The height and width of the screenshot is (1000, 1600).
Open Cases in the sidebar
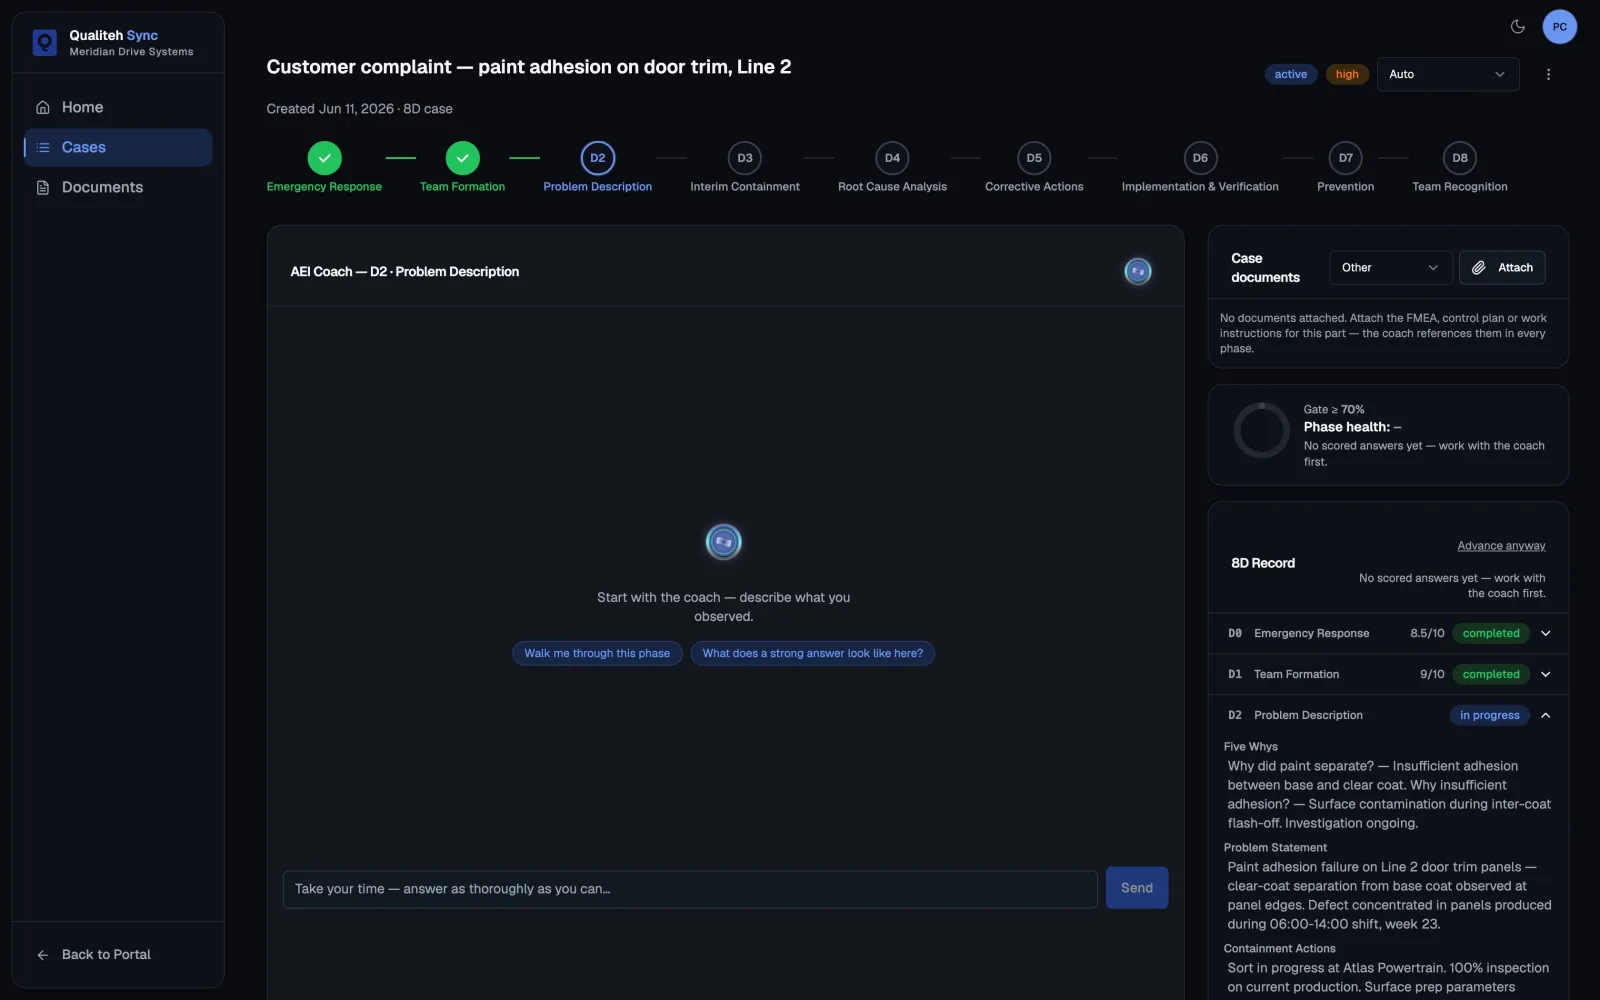pos(117,147)
